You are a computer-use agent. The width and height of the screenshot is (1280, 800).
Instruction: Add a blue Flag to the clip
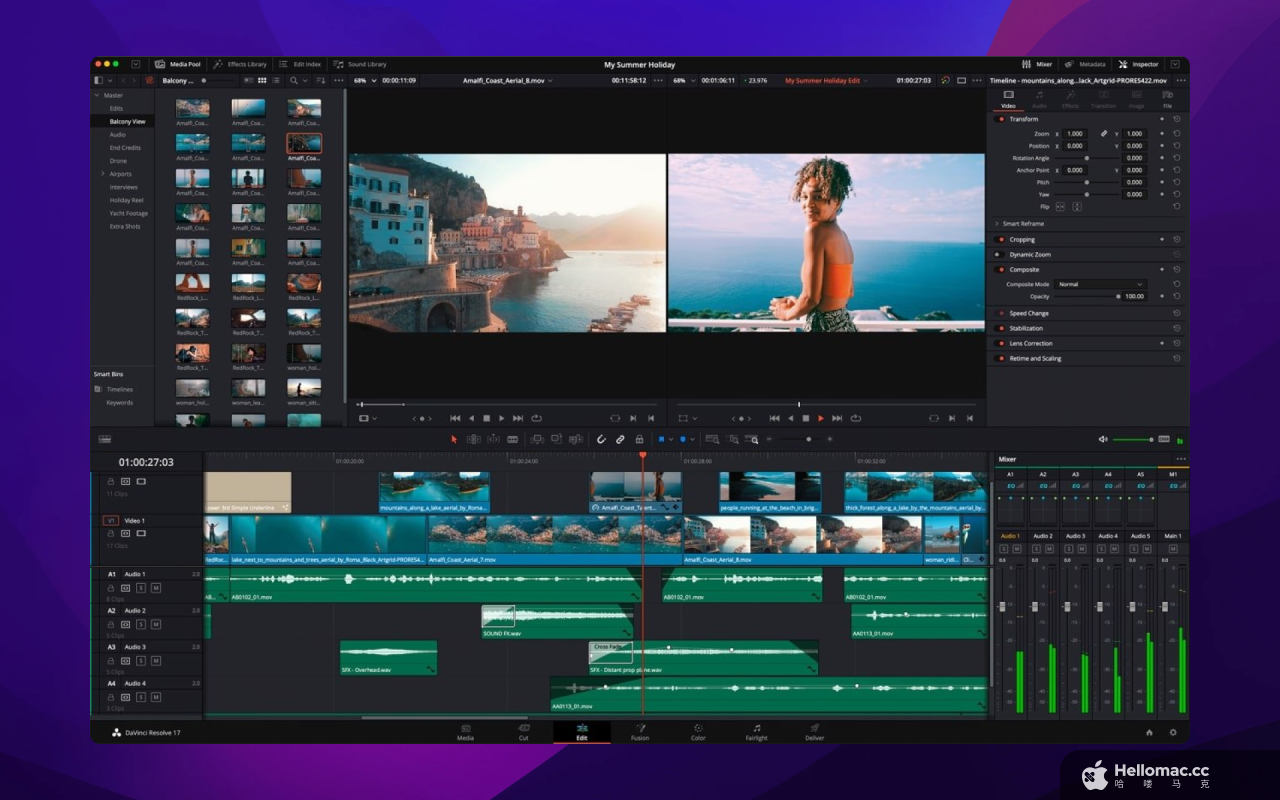pyautogui.click(x=661, y=439)
